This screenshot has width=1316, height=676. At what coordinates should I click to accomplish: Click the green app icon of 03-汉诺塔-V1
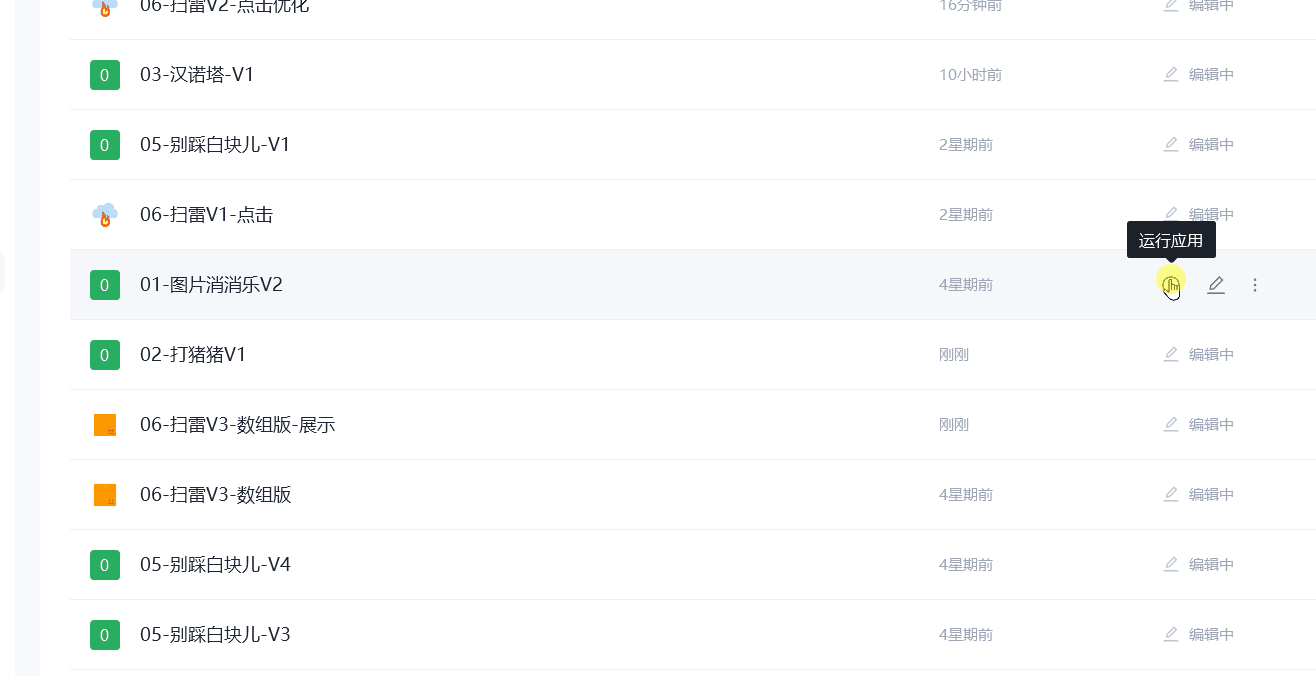pos(105,75)
